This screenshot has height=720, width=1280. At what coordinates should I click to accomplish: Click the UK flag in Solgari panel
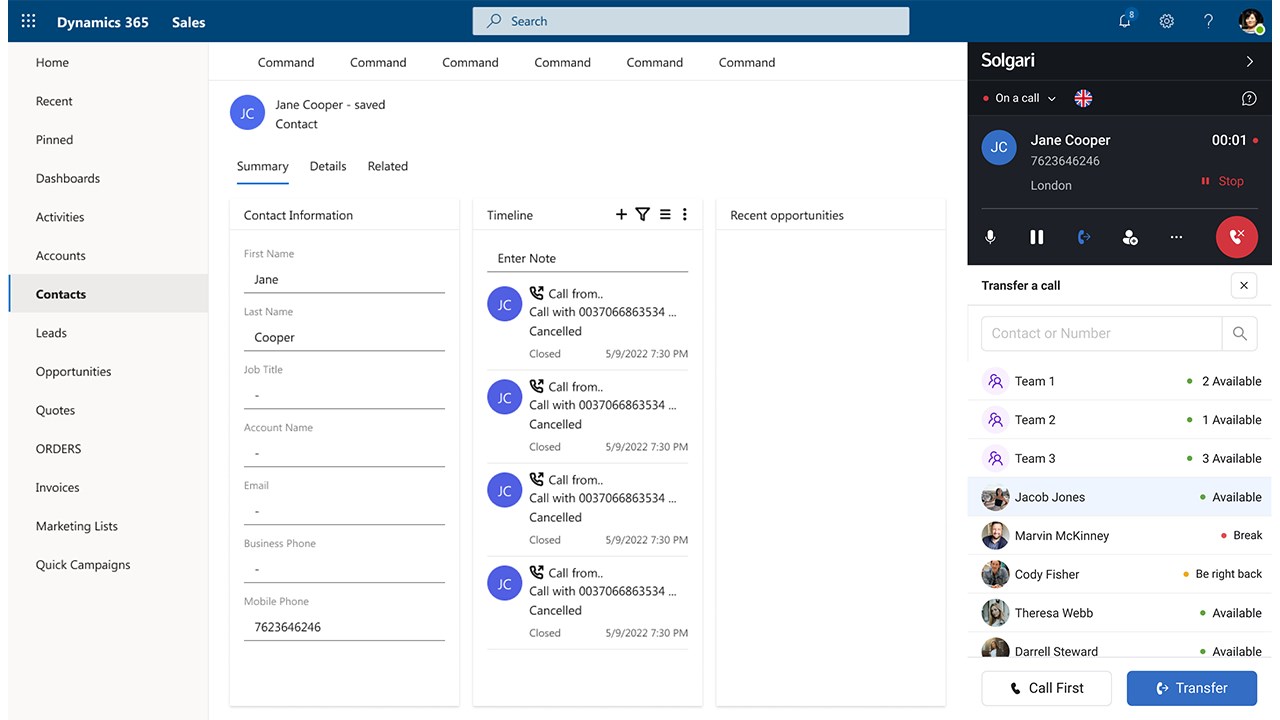pyautogui.click(x=1083, y=98)
